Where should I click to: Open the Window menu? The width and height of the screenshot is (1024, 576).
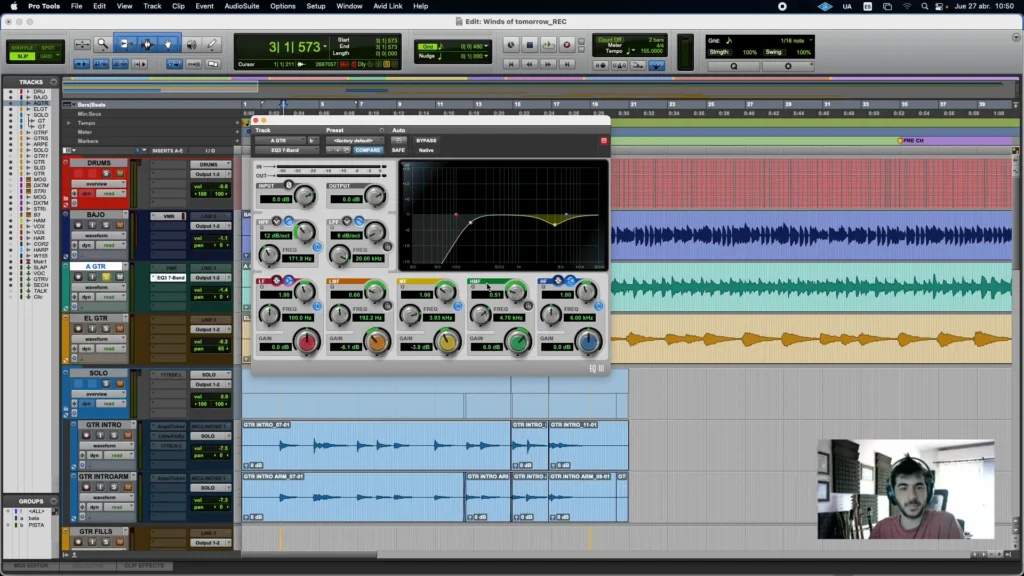pos(349,7)
